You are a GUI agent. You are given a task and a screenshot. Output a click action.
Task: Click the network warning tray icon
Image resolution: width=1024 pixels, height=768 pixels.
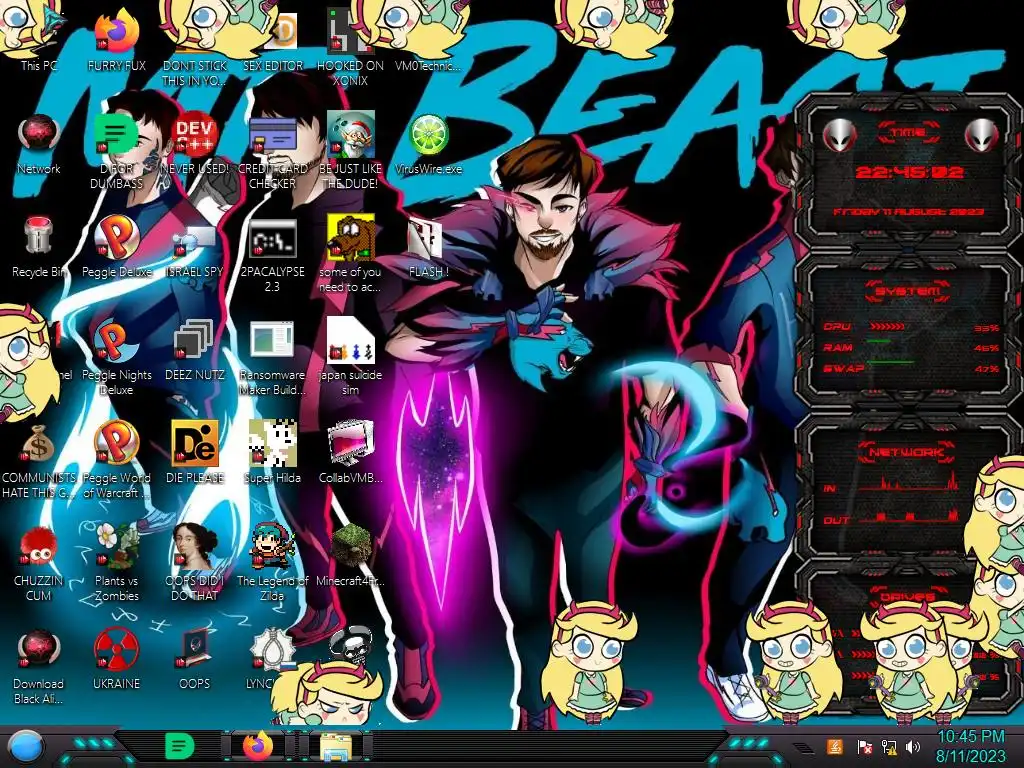[888, 746]
